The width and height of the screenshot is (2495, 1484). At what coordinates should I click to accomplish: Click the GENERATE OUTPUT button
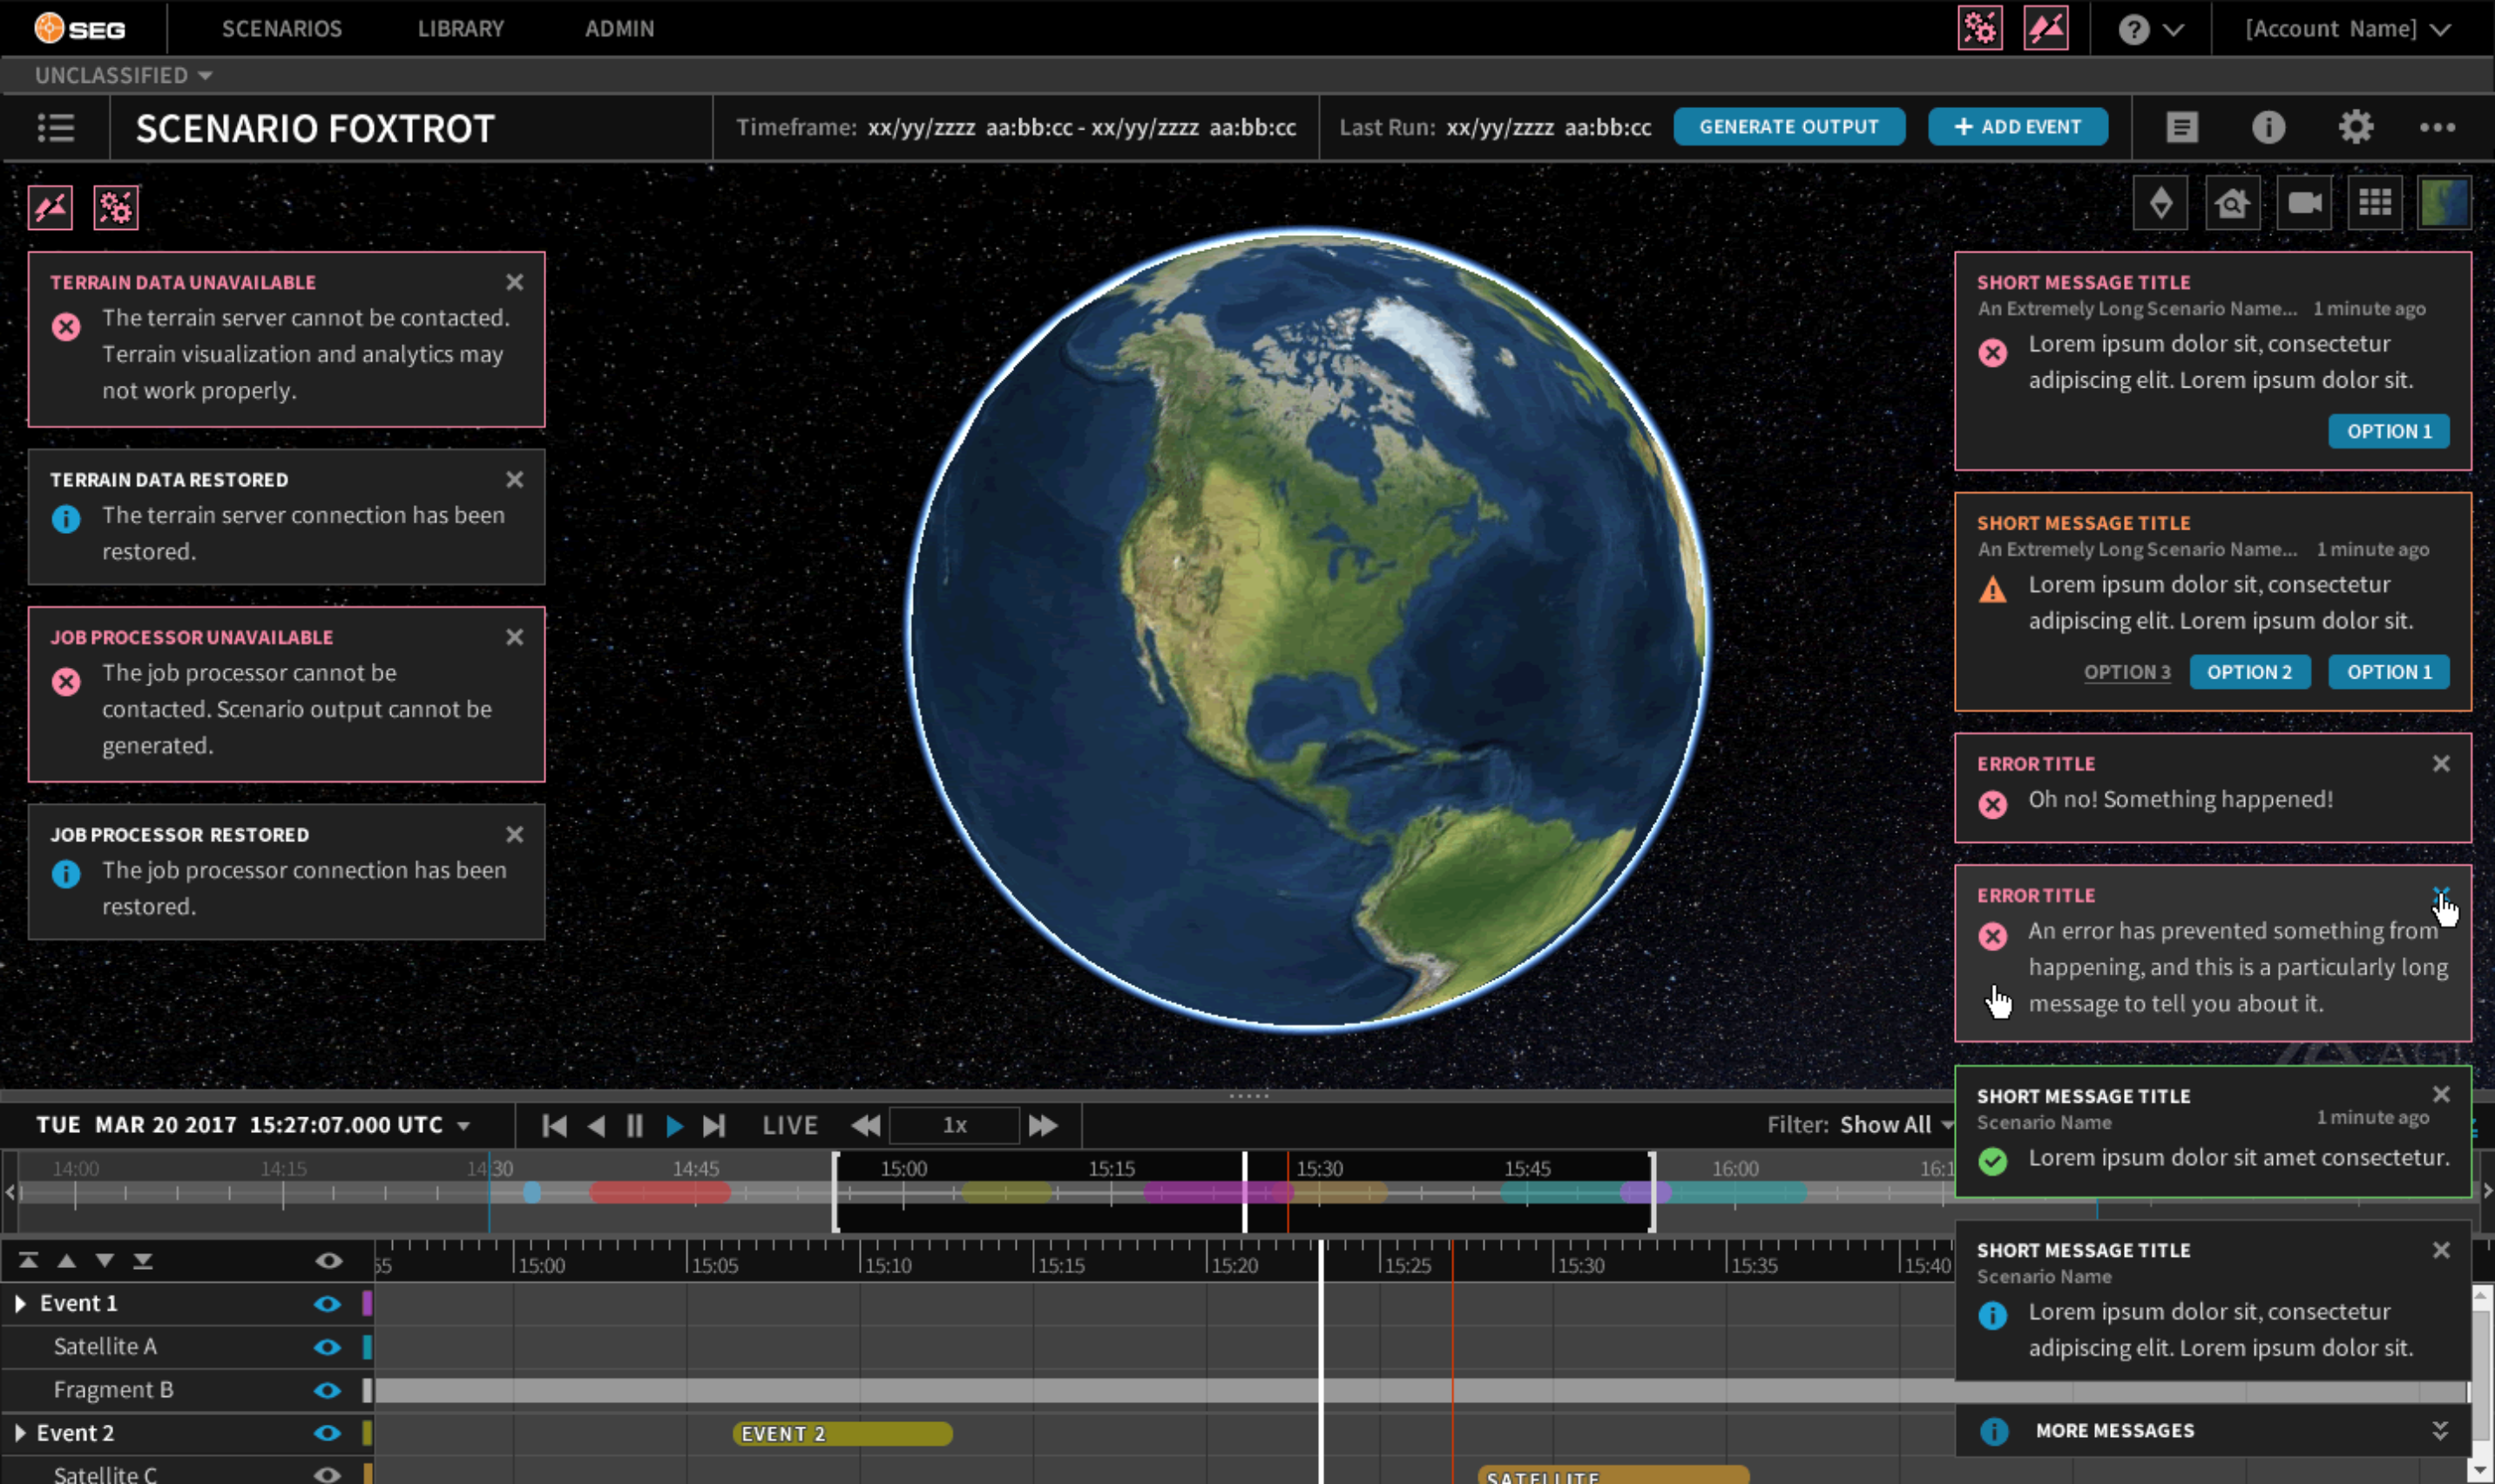point(1788,127)
